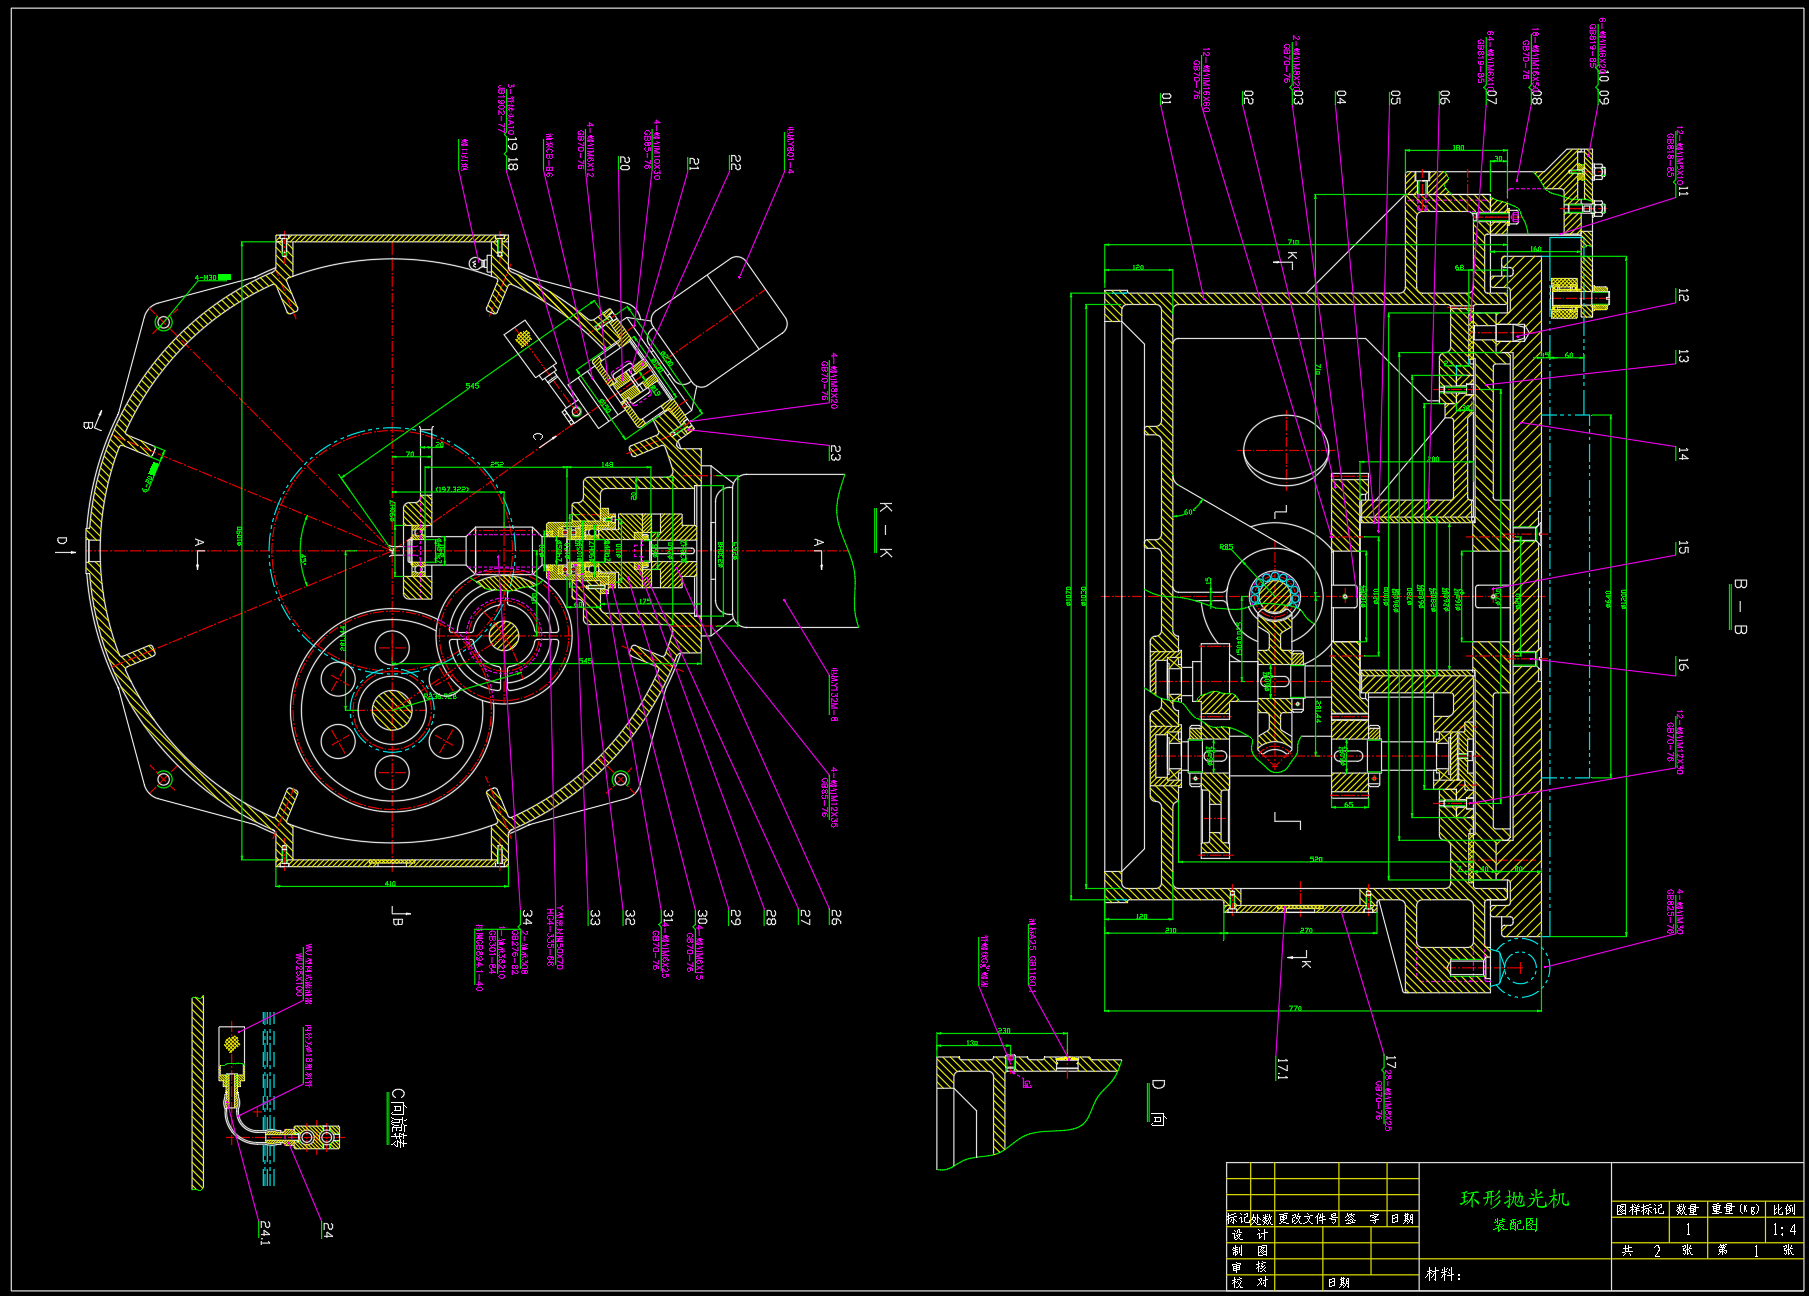Click the 环形抛光机 drawing title text
The height and width of the screenshot is (1296, 1809).
(x=1514, y=1198)
